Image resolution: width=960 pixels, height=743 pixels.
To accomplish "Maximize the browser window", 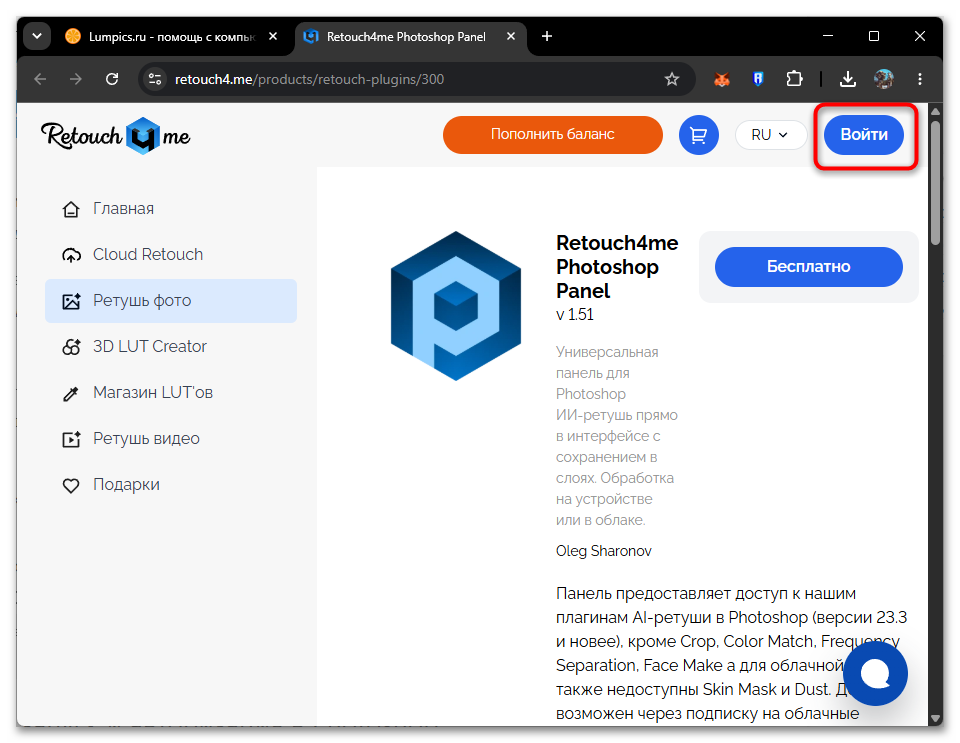I will tap(874, 36).
